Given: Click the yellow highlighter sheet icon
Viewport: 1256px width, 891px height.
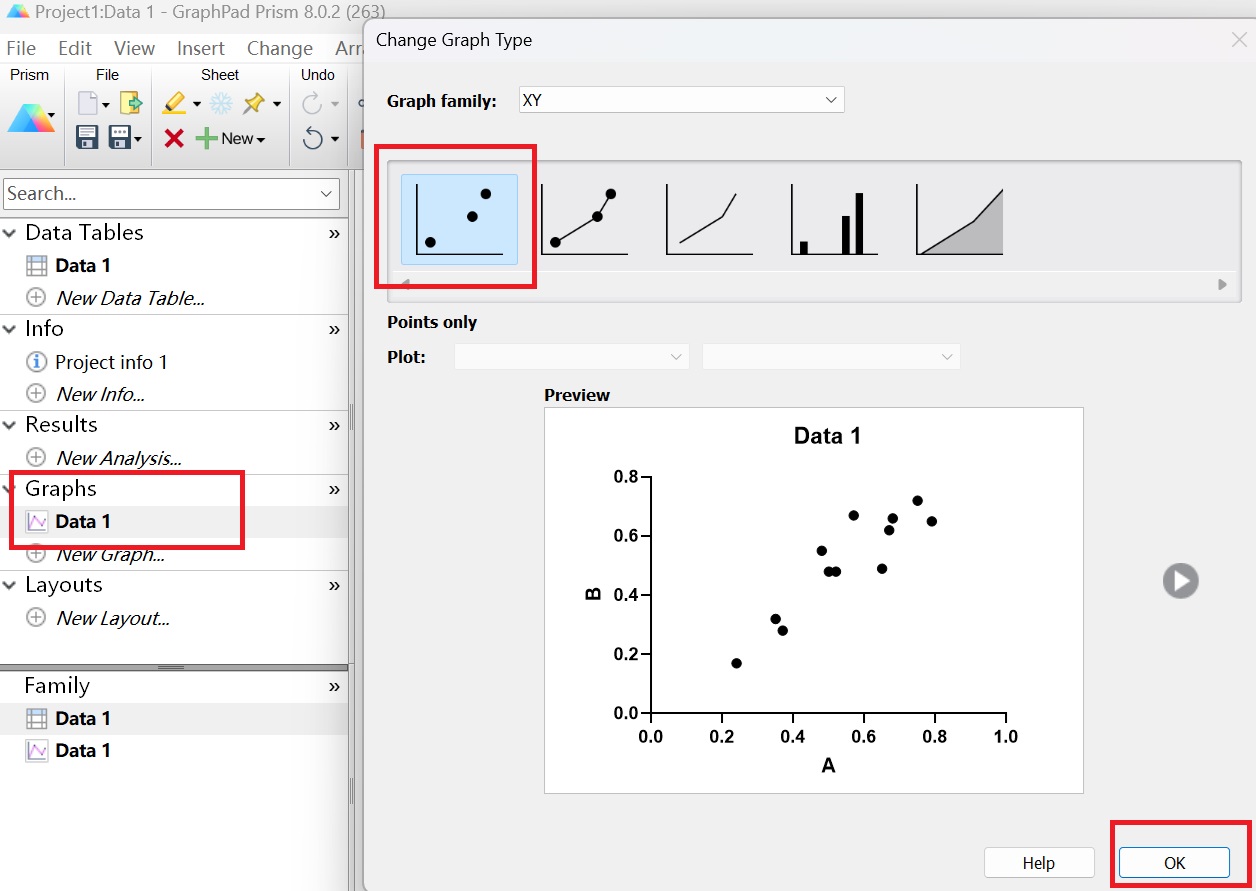Looking at the screenshot, I should tap(174, 103).
